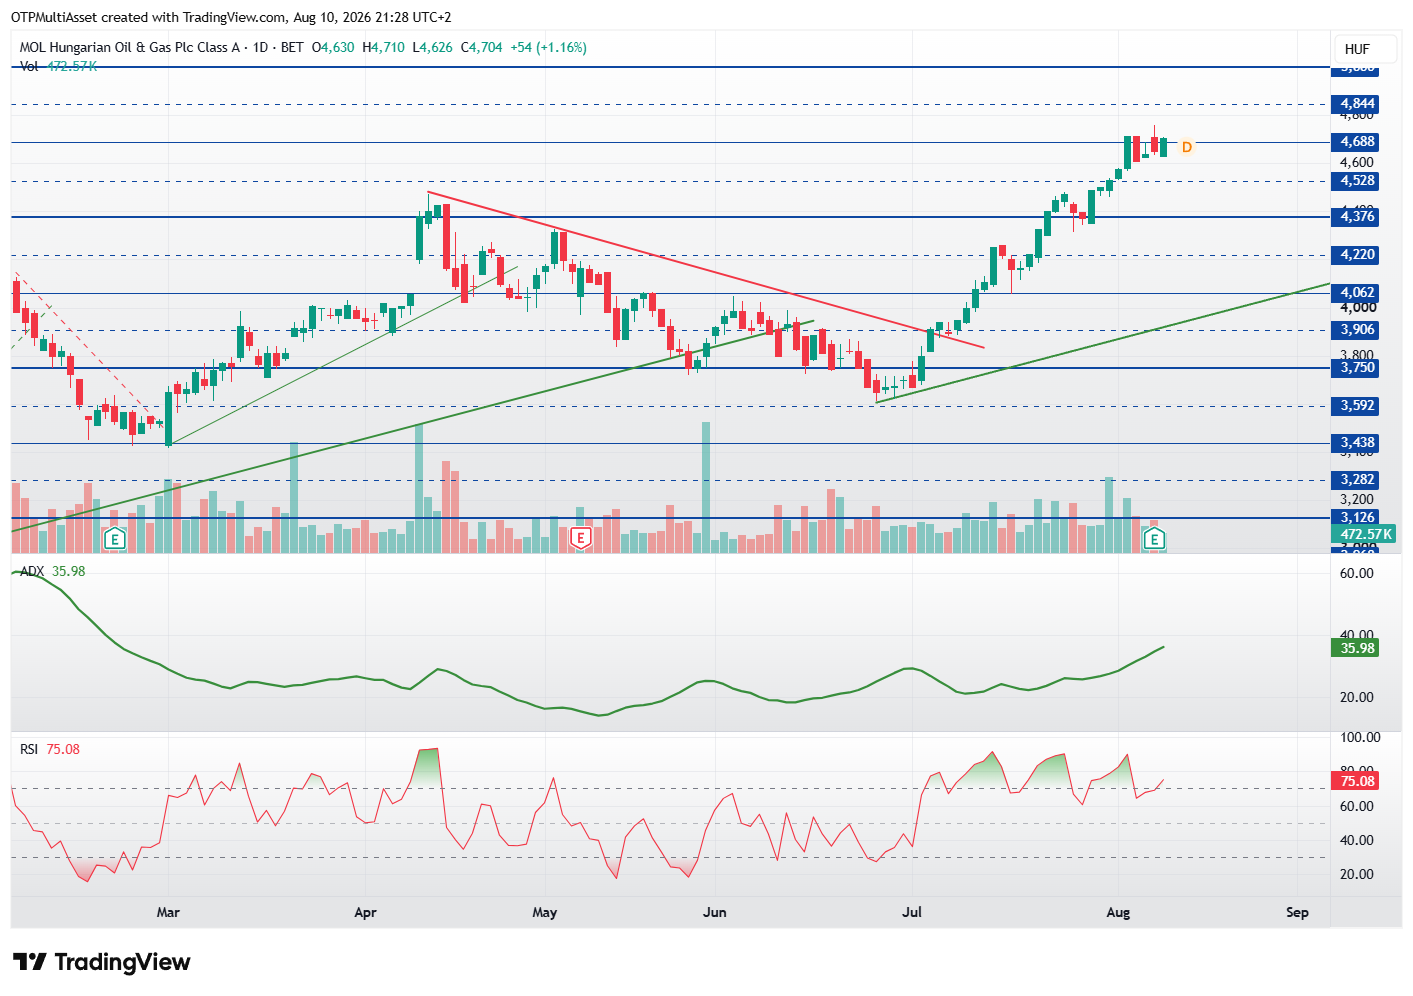Click the 3,906 price level label
The height and width of the screenshot is (996, 1413).
click(1357, 330)
